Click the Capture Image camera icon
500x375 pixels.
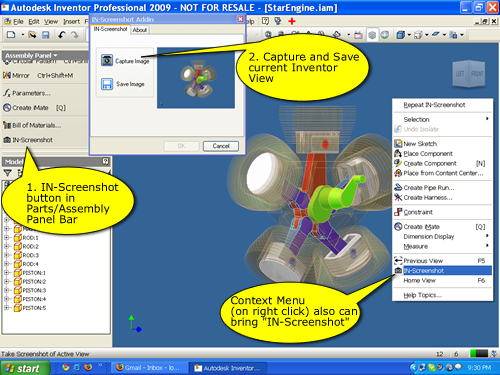[x=107, y=60]
